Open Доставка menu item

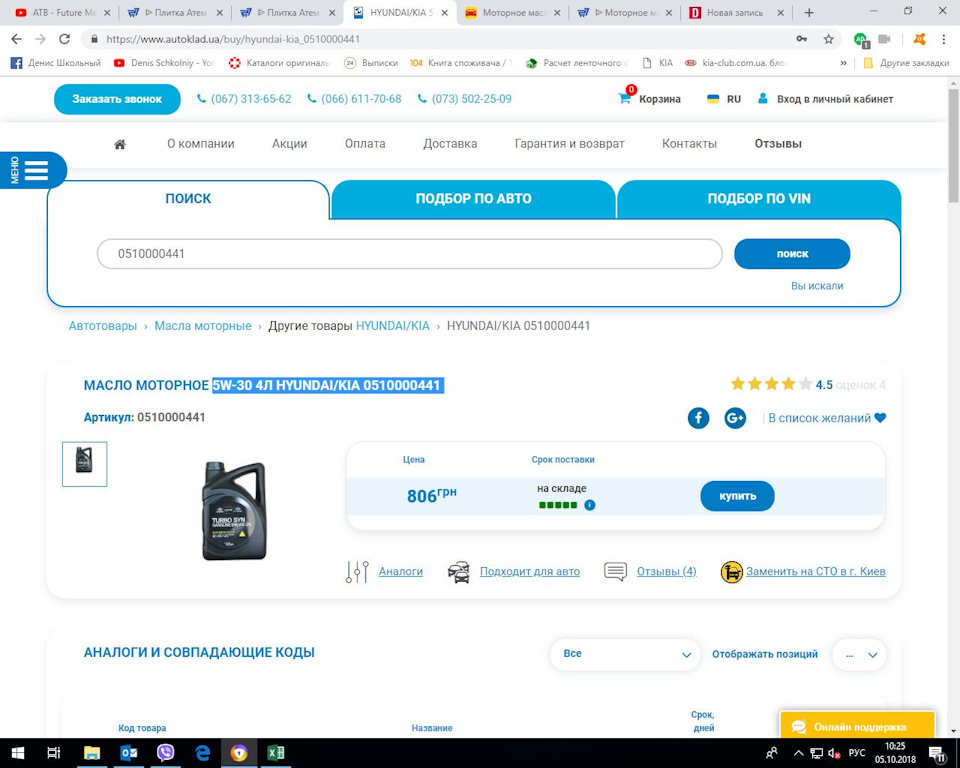pyautogui.click(x=450, y=144)
